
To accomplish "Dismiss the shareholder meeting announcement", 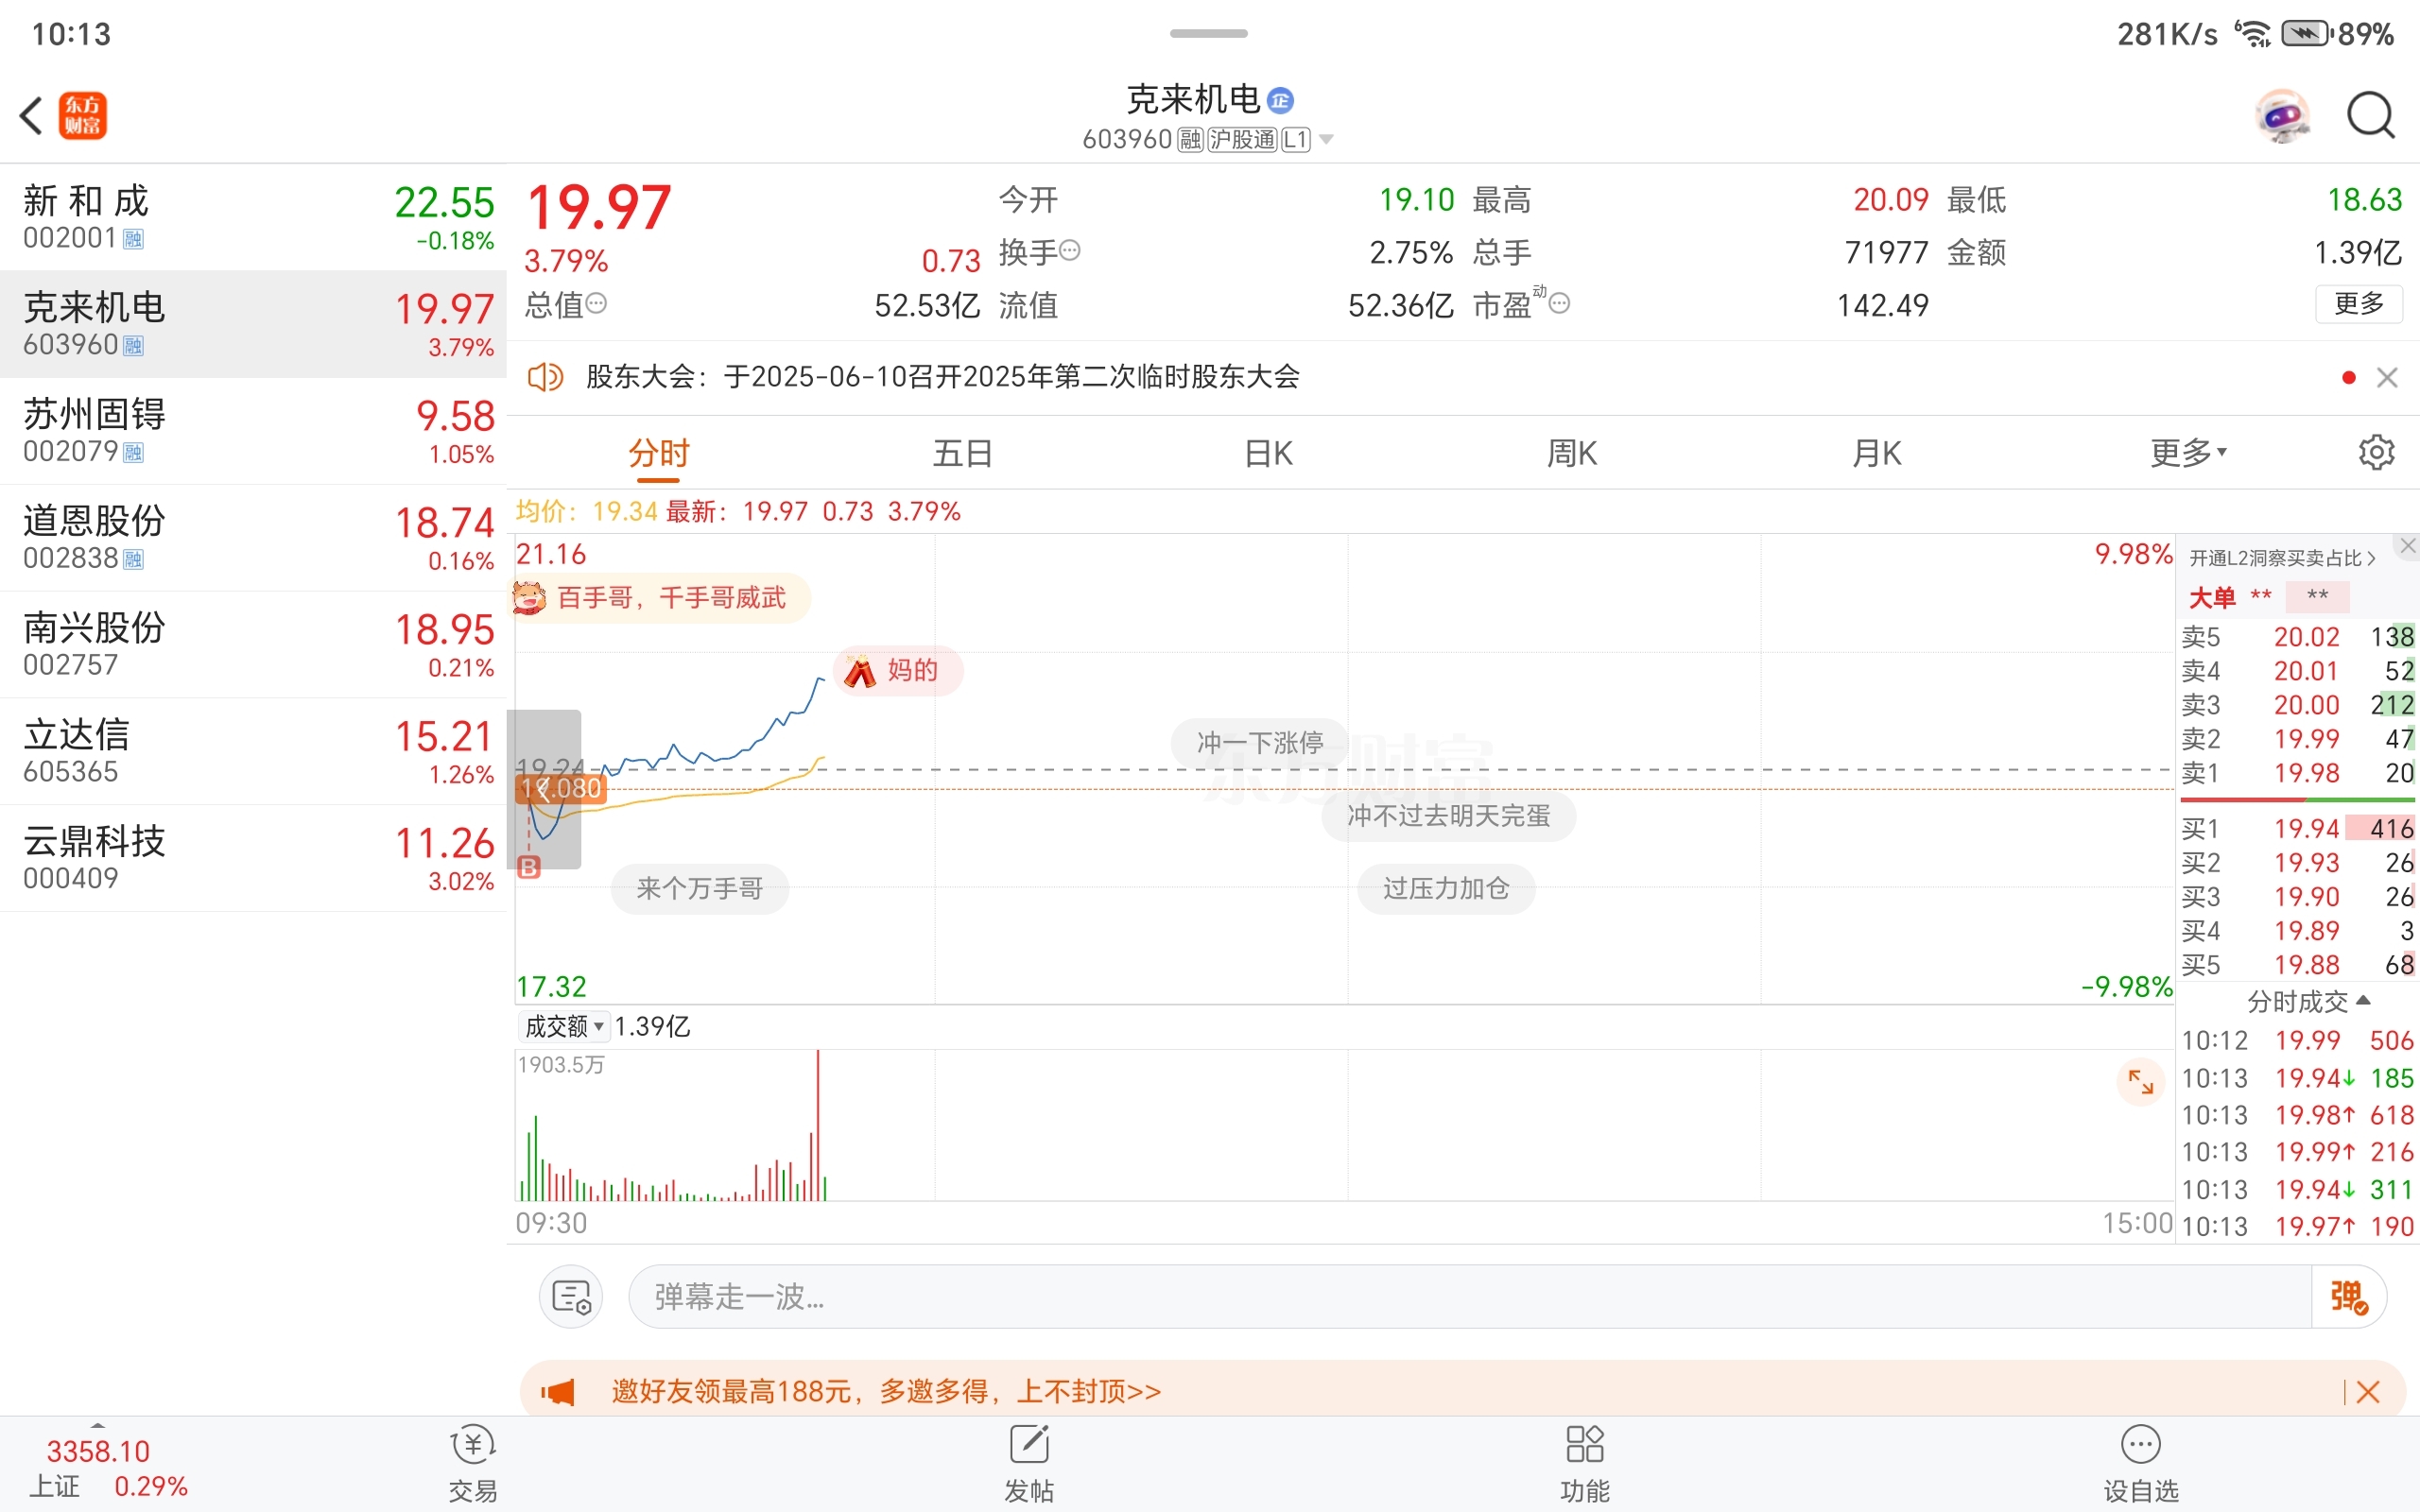I will 2387,377.
